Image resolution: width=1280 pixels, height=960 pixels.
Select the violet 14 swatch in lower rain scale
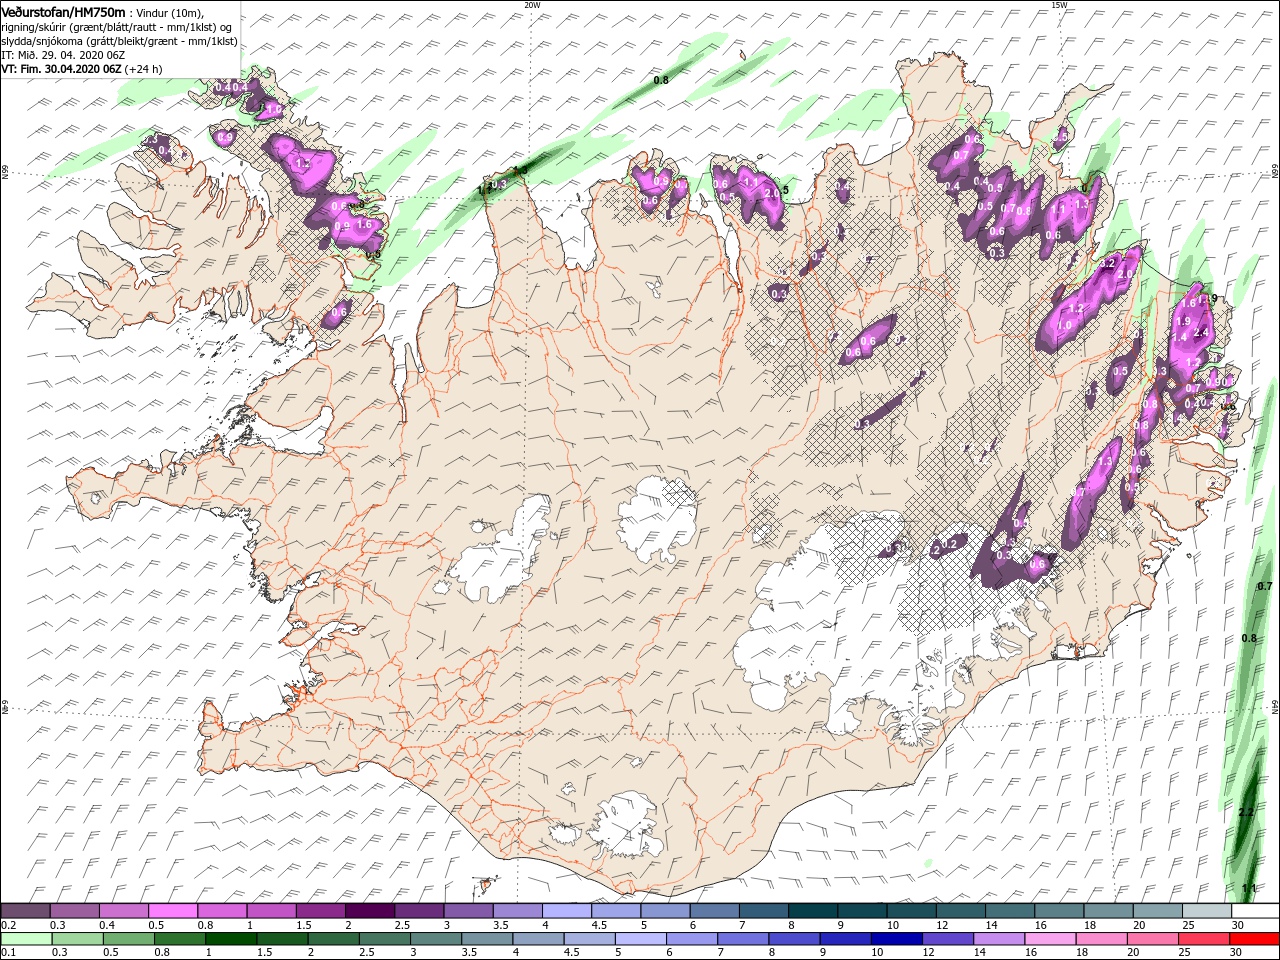coord(999,939)
